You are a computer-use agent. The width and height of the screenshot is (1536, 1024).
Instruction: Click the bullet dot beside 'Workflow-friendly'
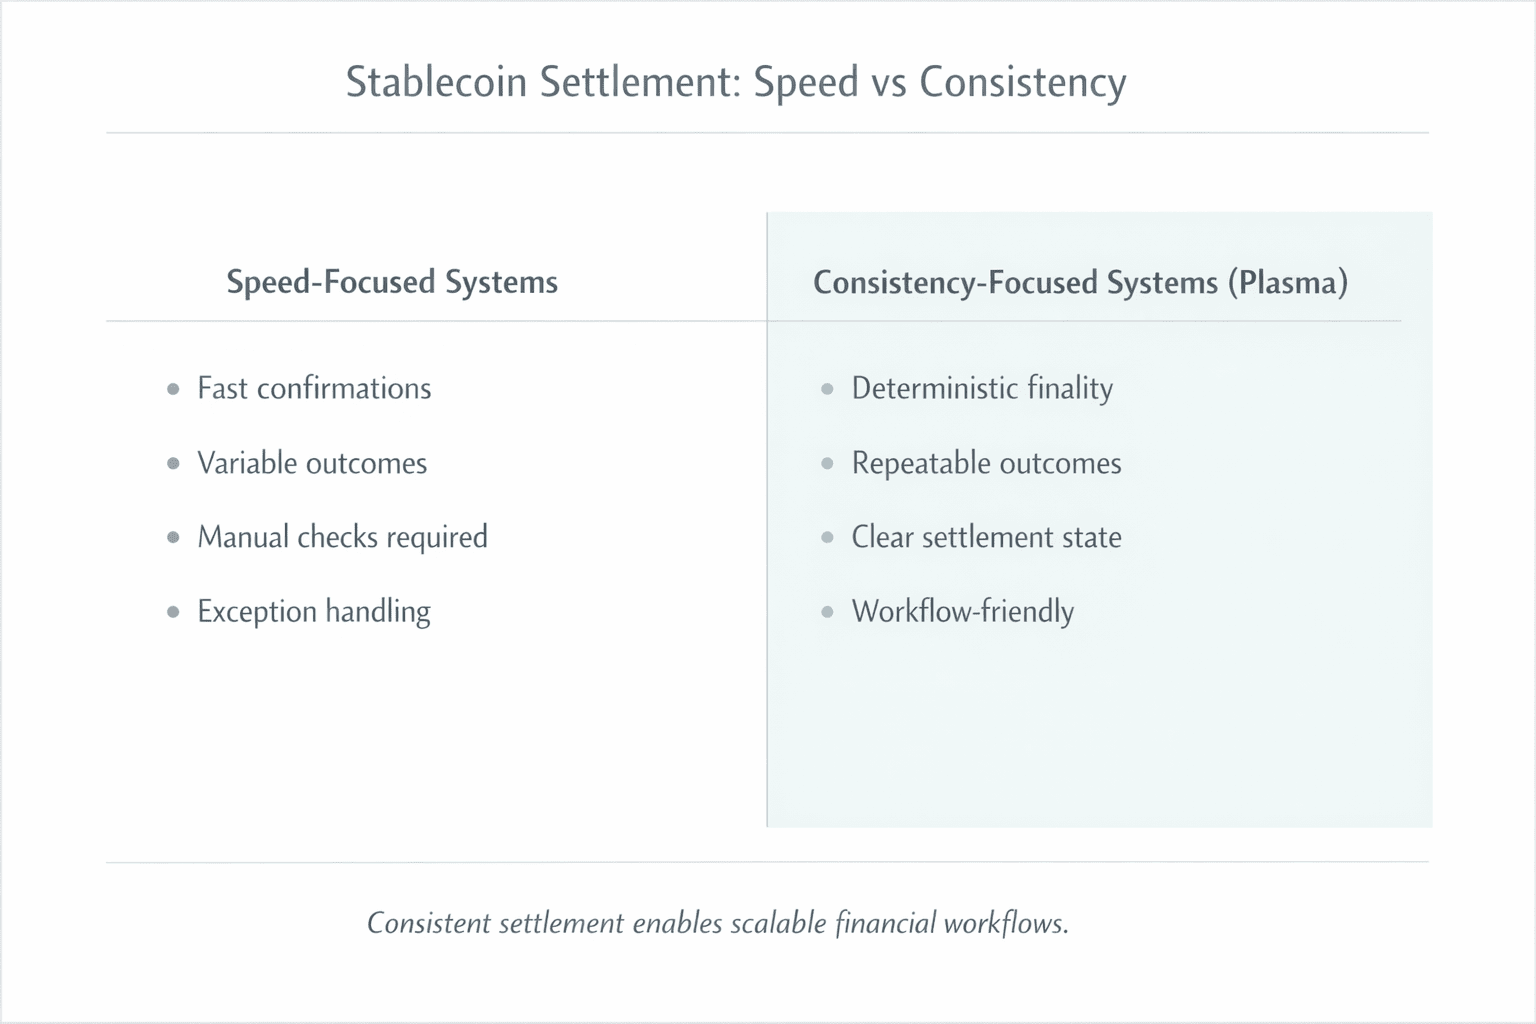point(827,611)
